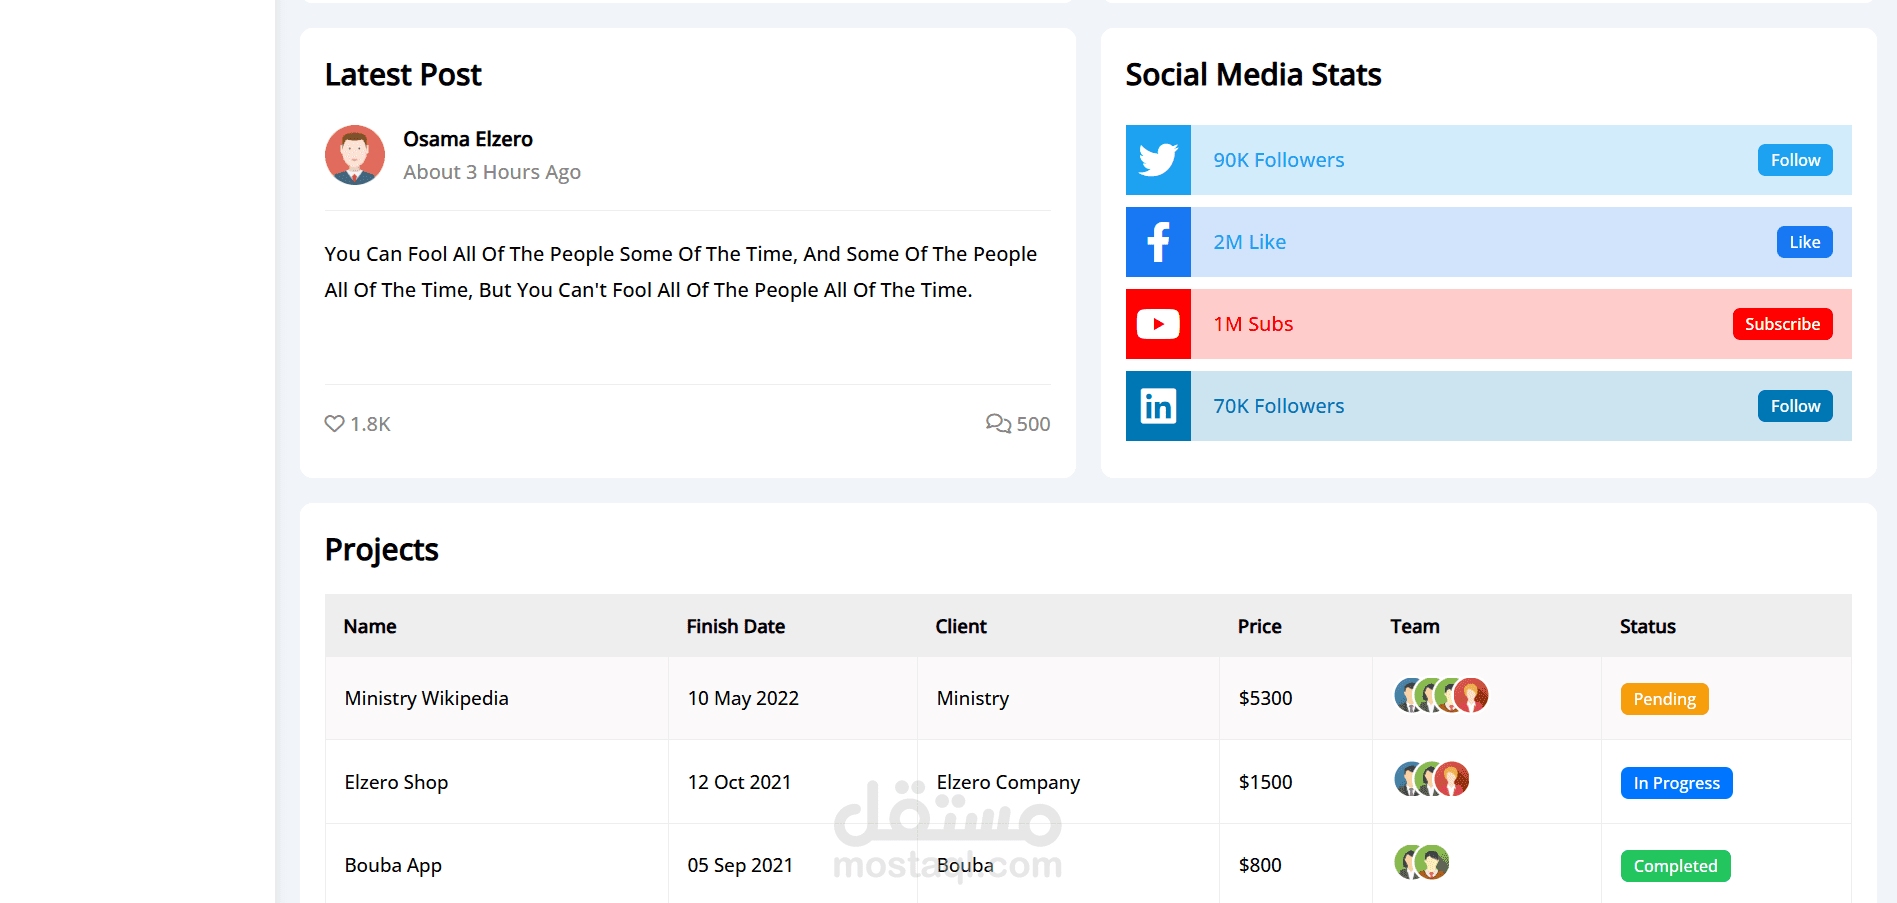
Task: Select the Finish Date column header
Action: coord(735,627)
